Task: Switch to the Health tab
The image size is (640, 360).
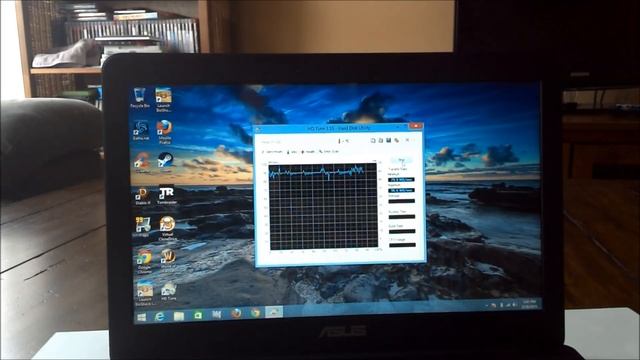Action: [x=308, y=151]
